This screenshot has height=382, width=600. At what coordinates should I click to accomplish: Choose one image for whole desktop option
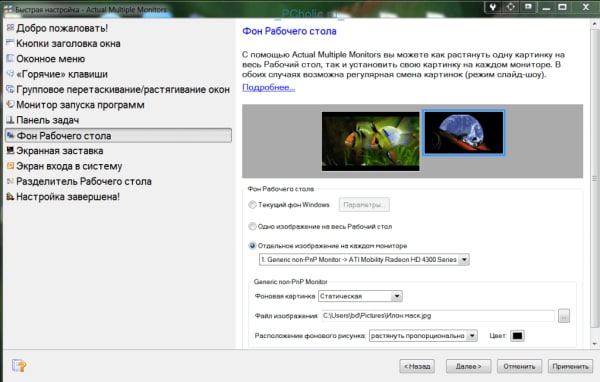point(252,226)
